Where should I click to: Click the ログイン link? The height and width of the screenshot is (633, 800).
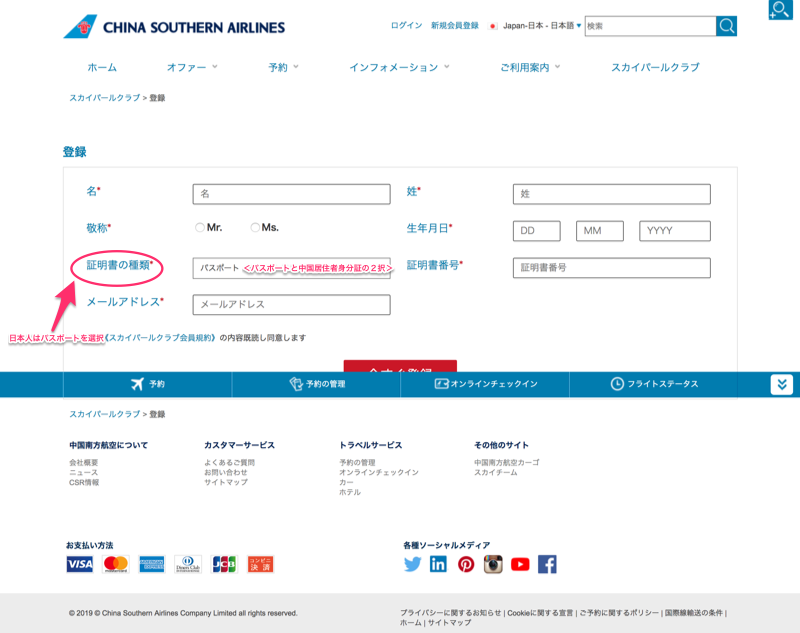pyautogui.click(x=407, y=26)
